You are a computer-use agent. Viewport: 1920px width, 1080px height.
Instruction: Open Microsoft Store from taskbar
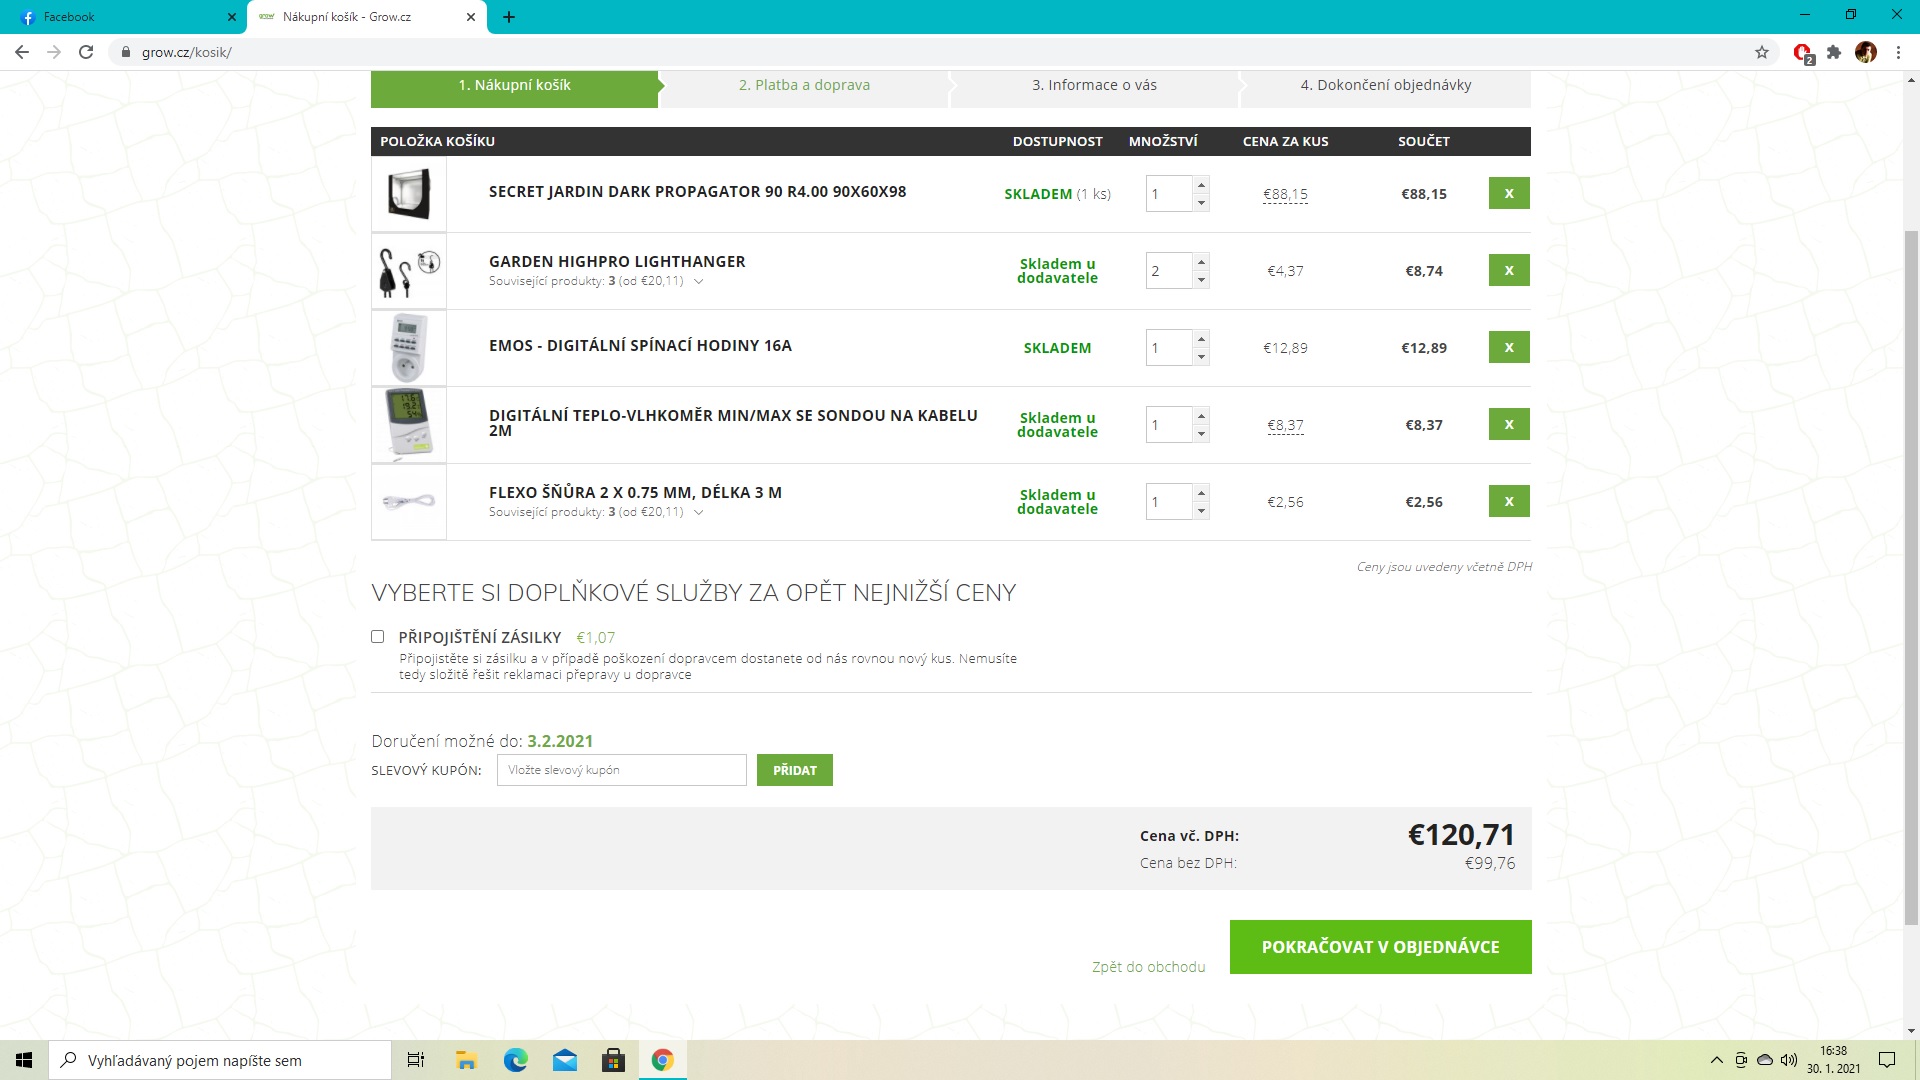[613, 1060]
